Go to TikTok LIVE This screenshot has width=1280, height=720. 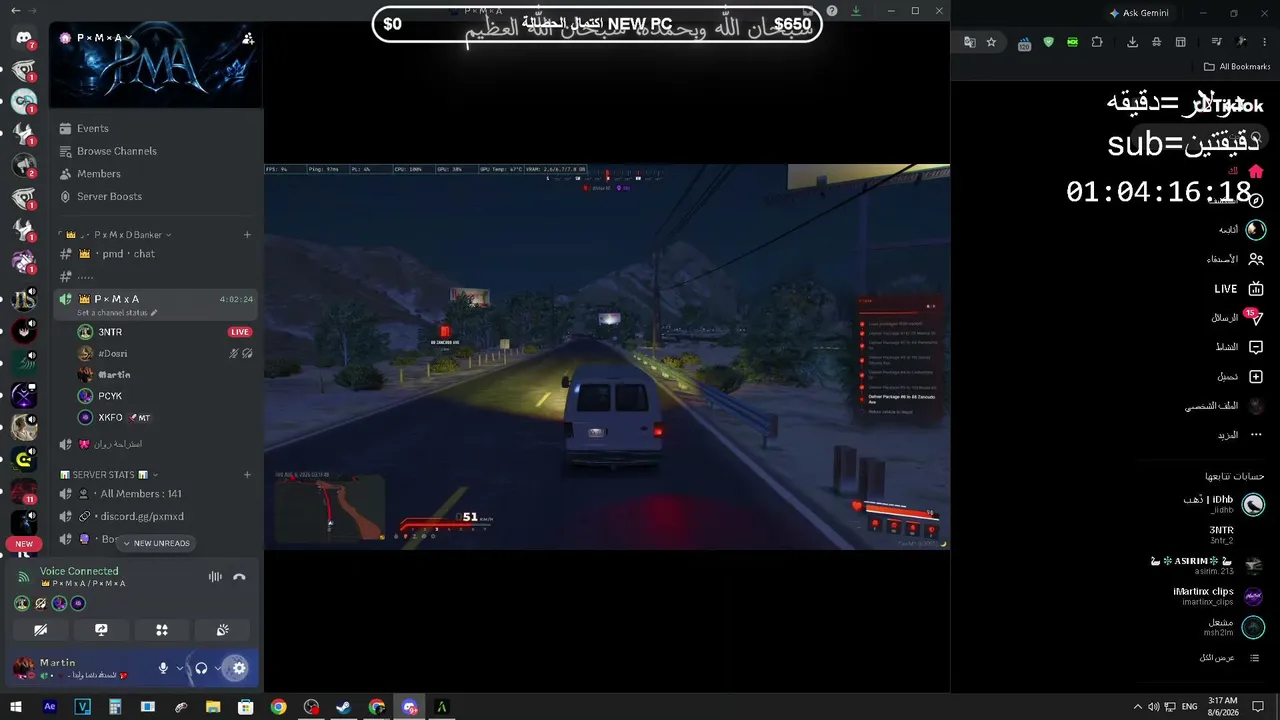tap(1239, 289)
